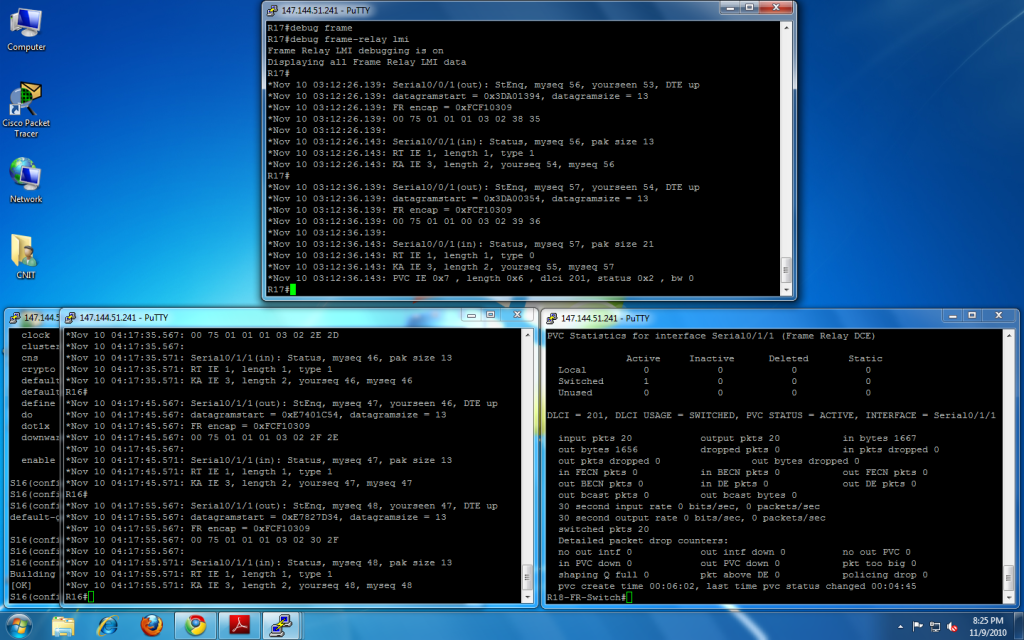The height and width of the screenshot is (640, 1024).
Task: Click the Windows Start orb
Action: [20, 625]
